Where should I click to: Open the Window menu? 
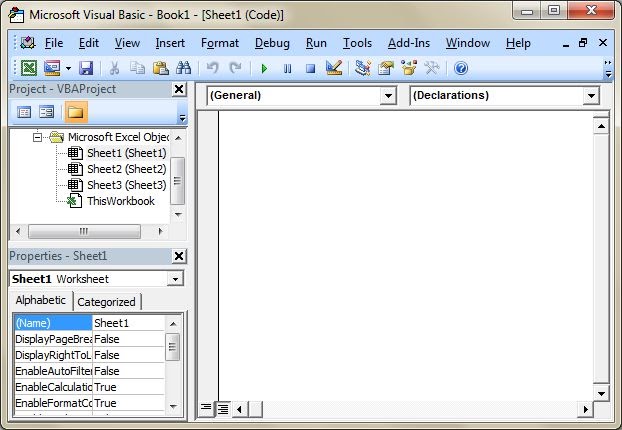coord(468,43)
